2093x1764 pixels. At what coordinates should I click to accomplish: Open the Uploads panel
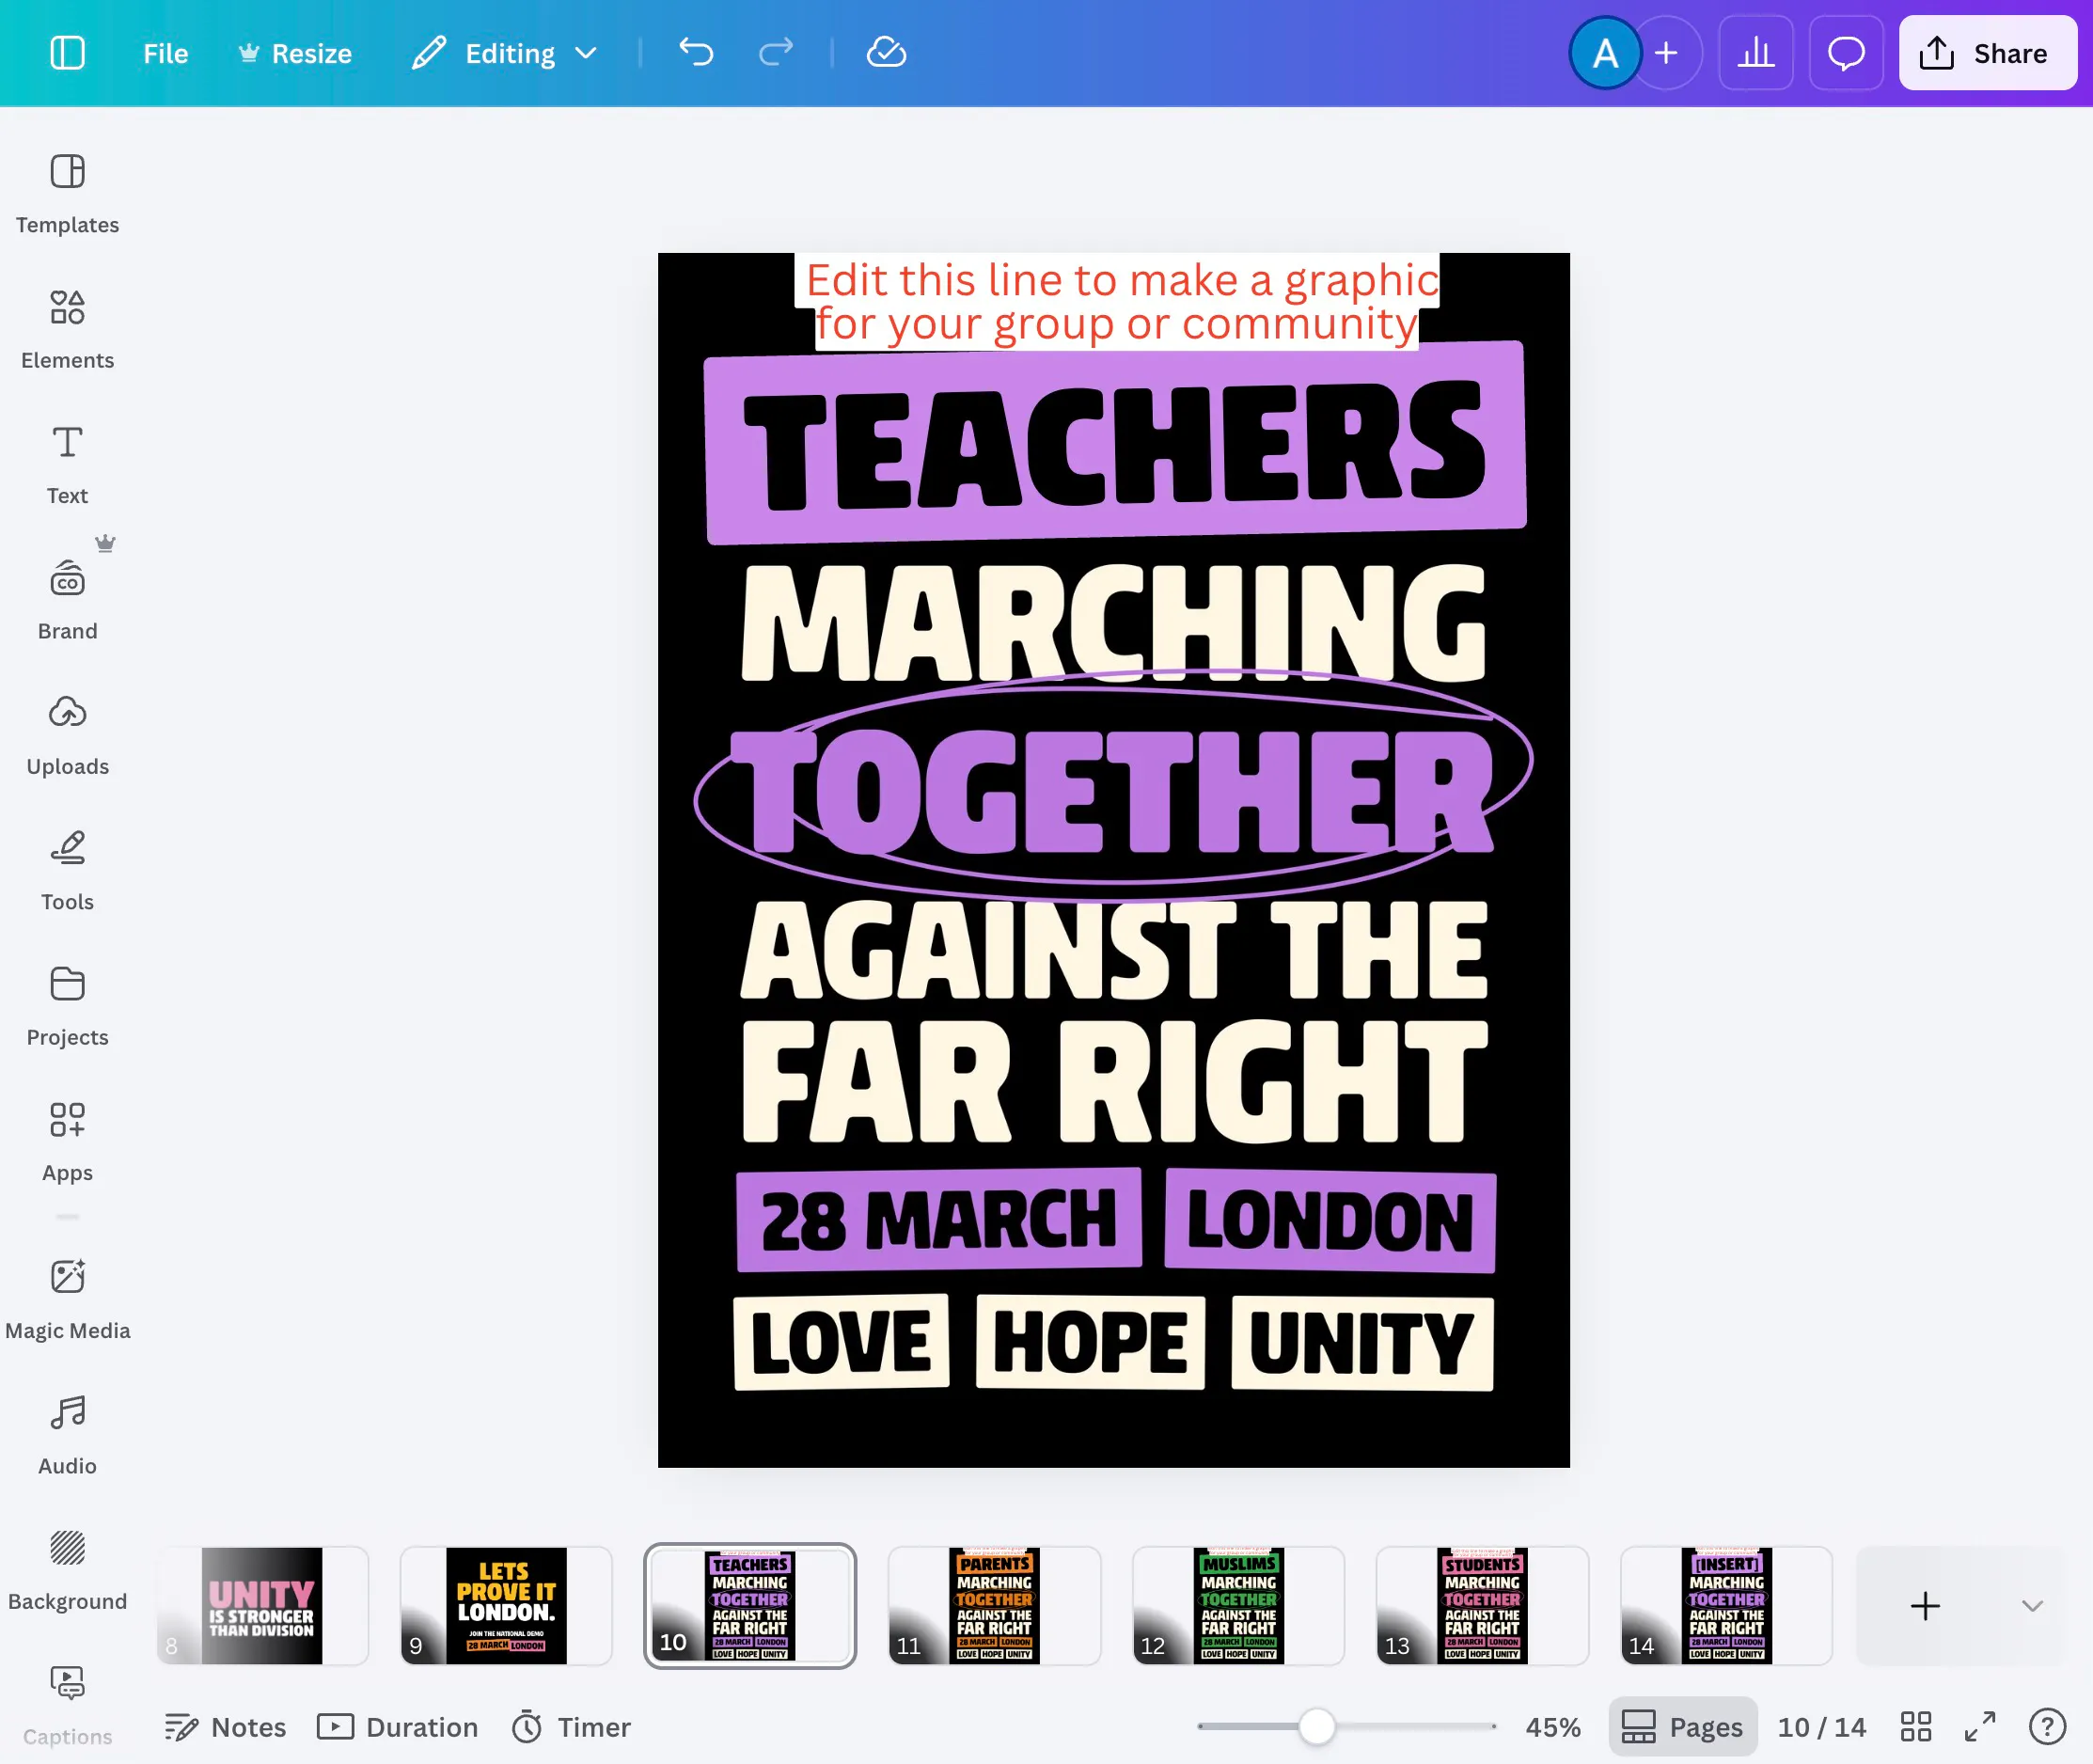click(66, 730)
